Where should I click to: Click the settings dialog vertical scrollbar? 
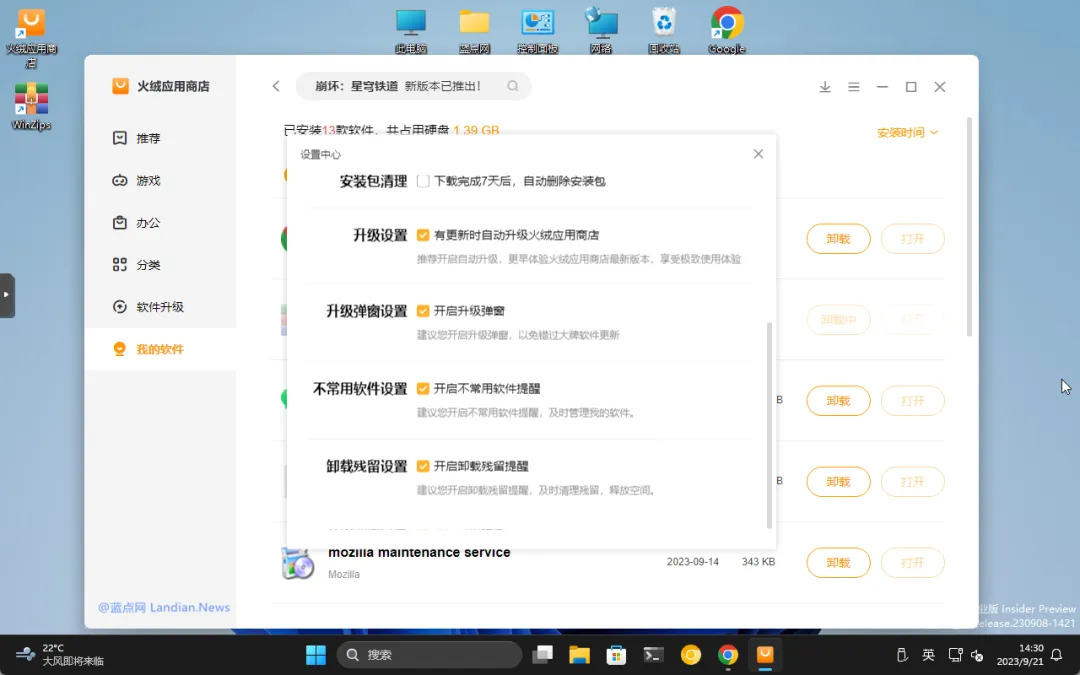769,425
